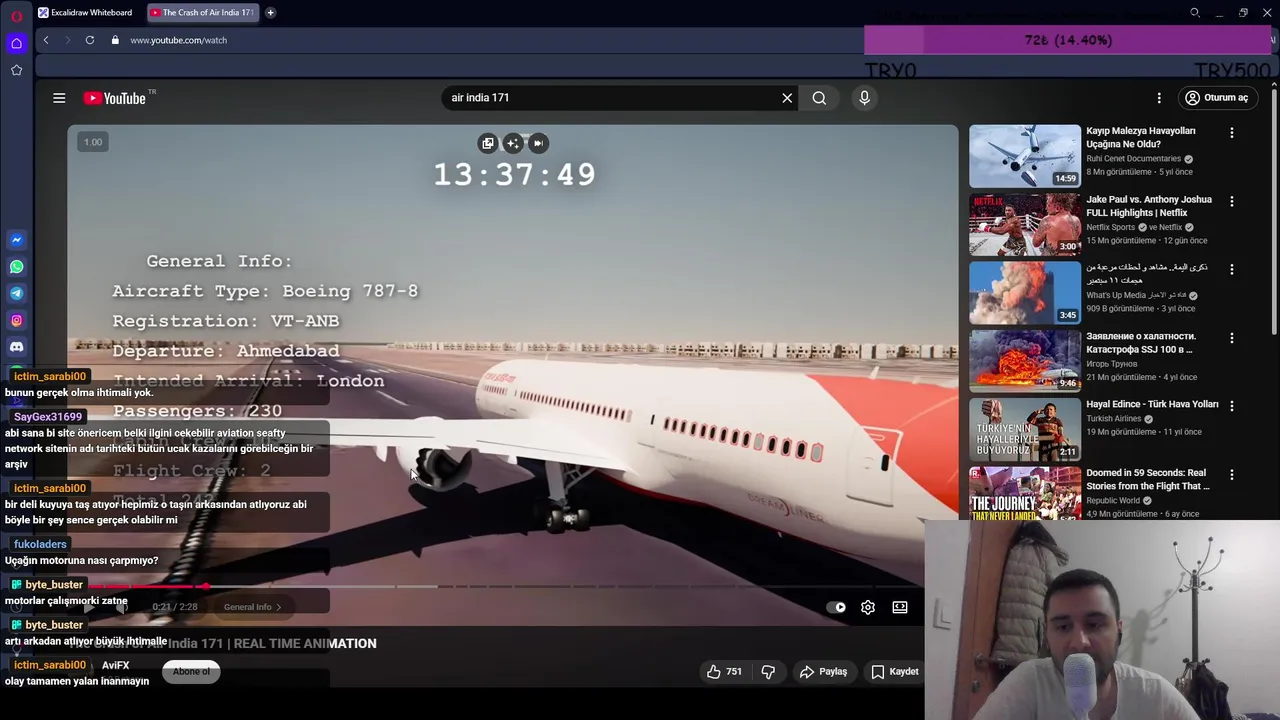
Task: Click the 1.00 playback speed badge
Action: [93, 142]
